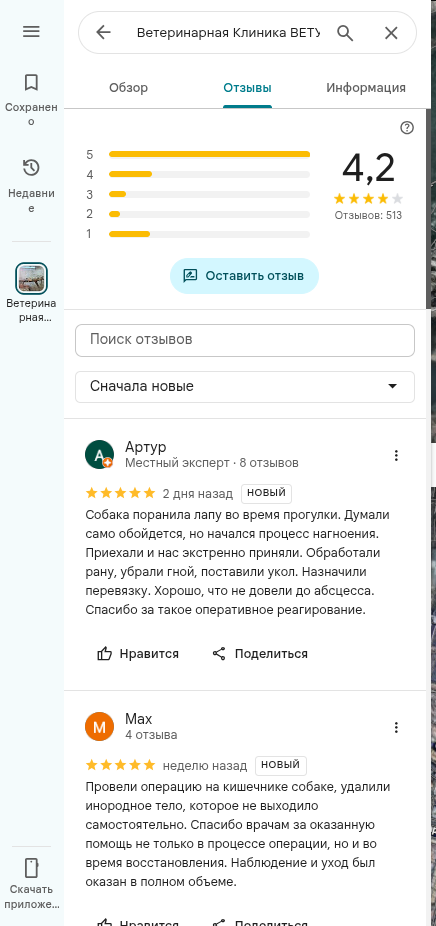Switch to the Информация tab
This screenshot has height=926, width=436.
(x=366, y=88)
